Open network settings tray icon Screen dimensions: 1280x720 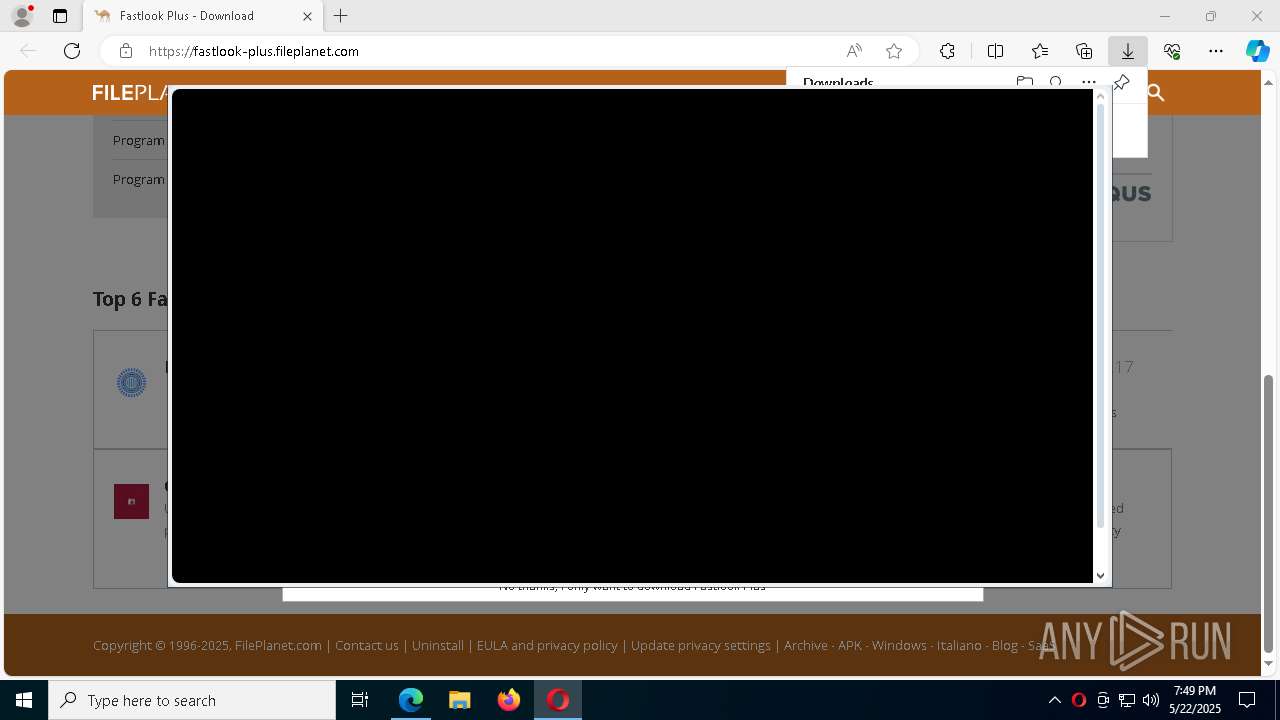(x=1127, y=700)
